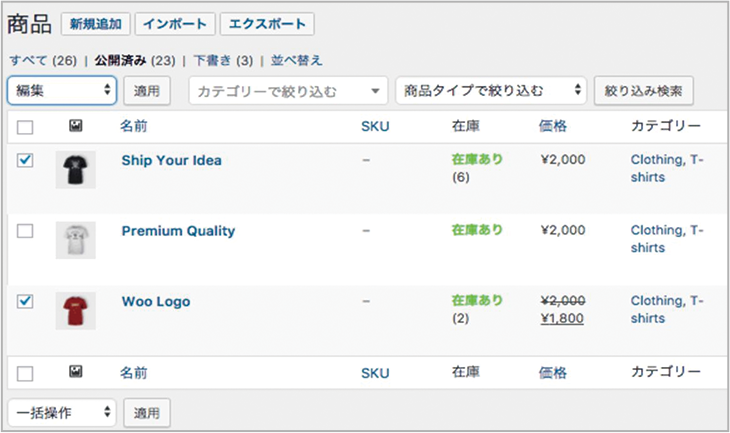
Task: Sort by the 価格 column header
Action: [x=552, y=126]
